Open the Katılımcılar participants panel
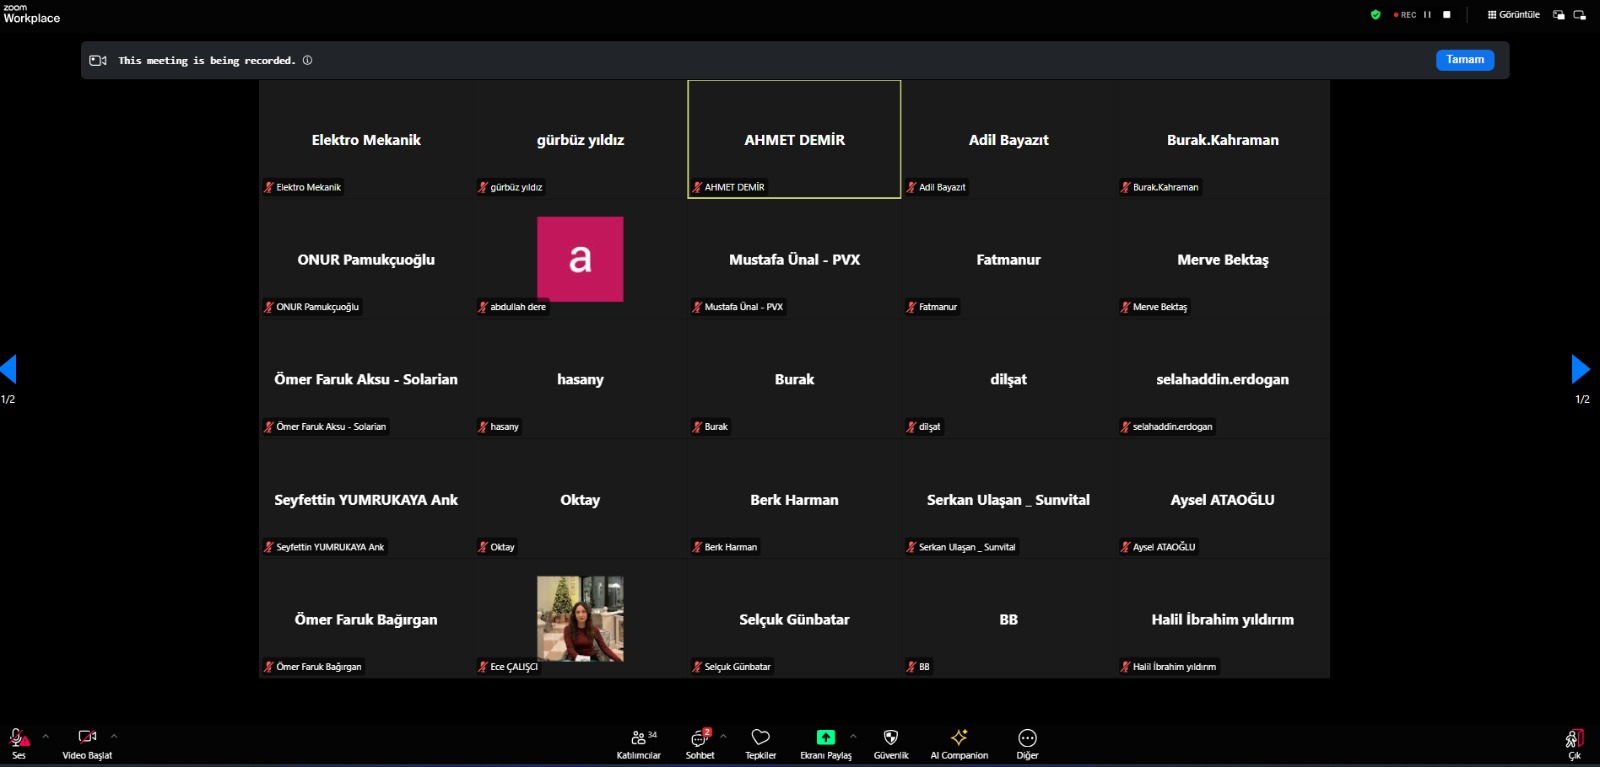Image resolution: width=1600 pixels, height=767 pixels. pos(638,742)
